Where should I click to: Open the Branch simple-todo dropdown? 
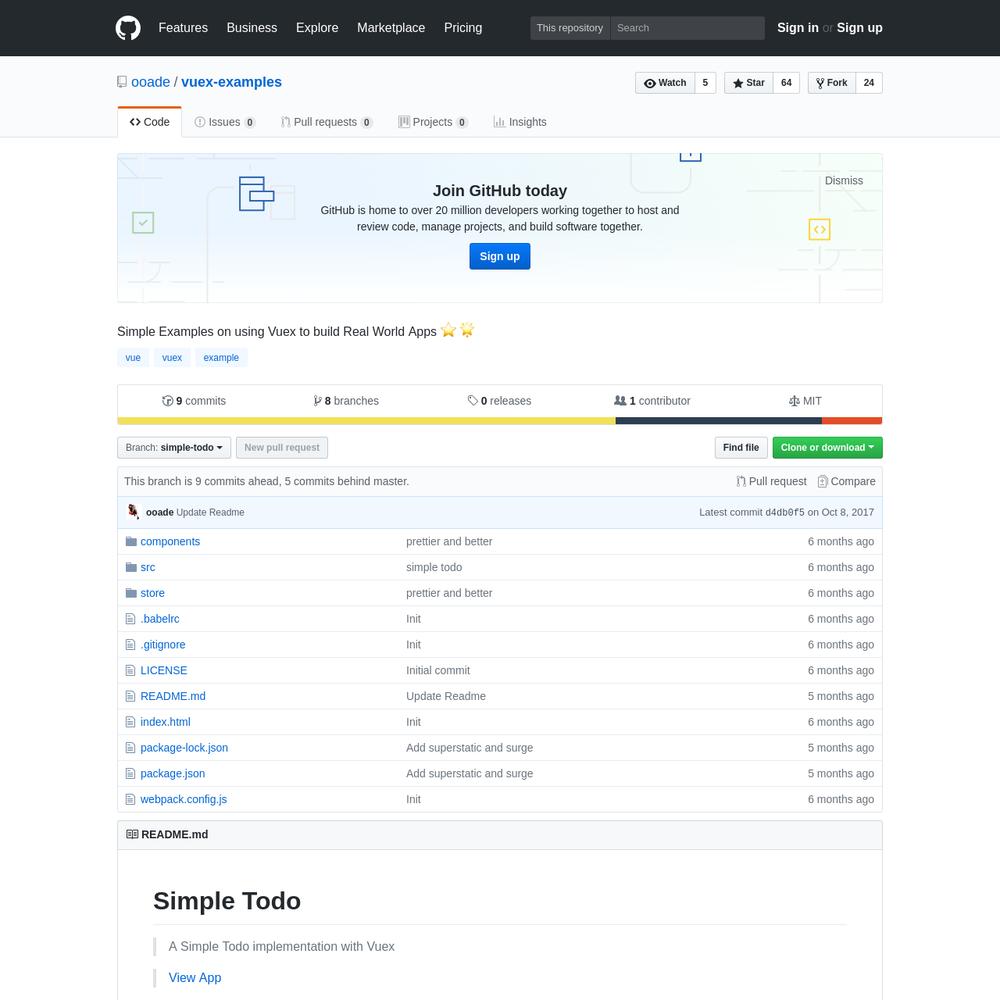click(x=174, y=448)
